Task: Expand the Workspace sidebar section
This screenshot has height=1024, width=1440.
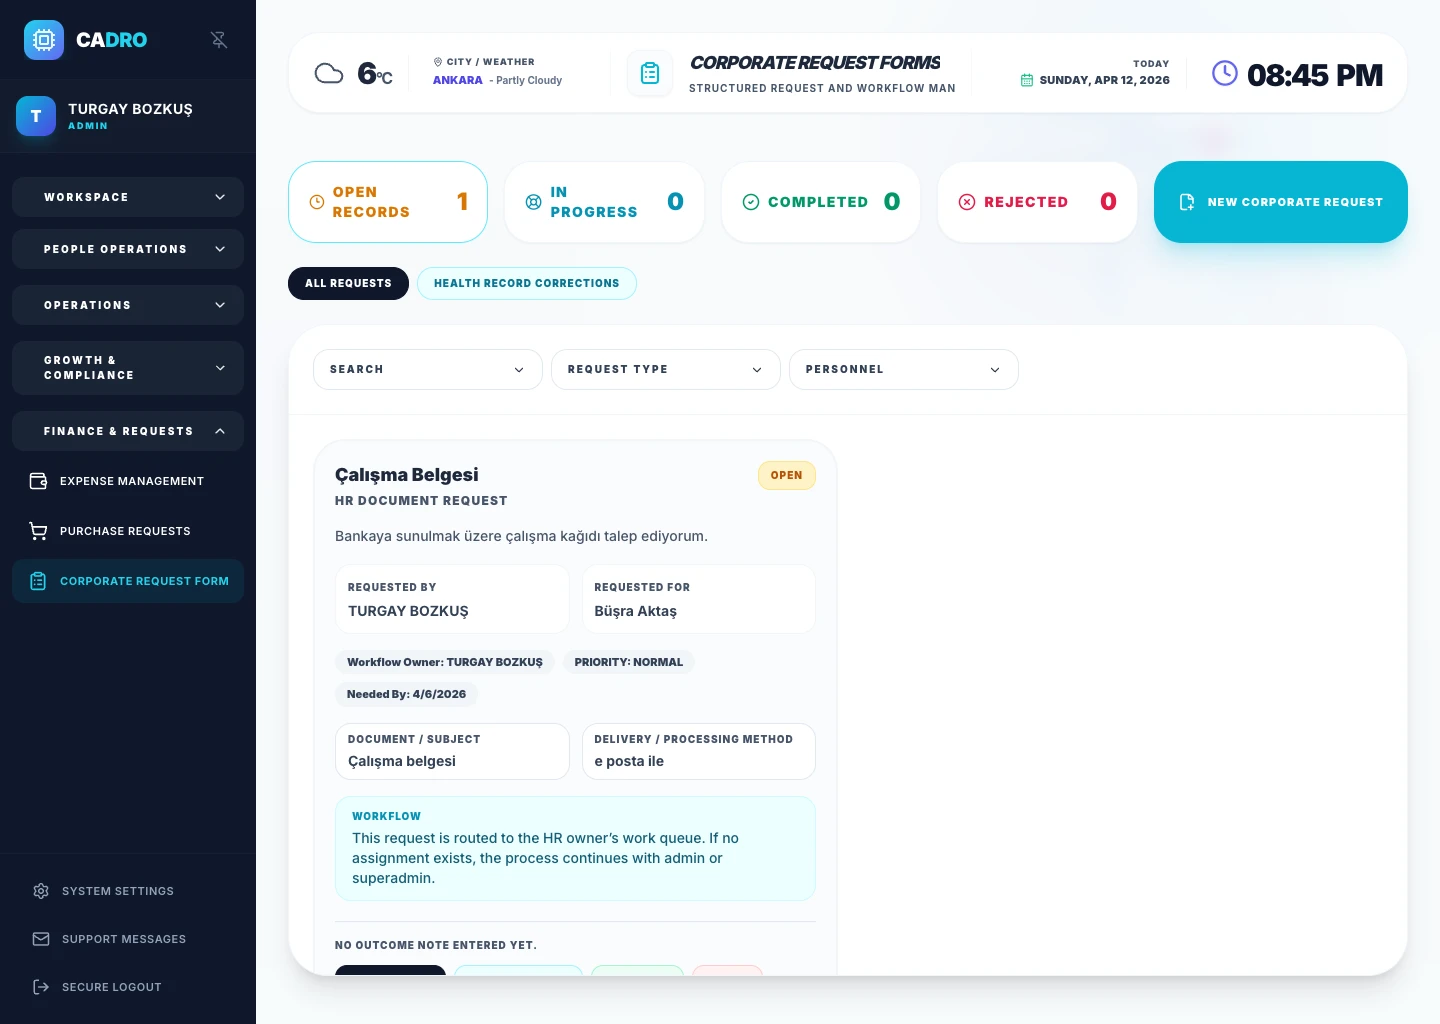Action: click(x=128, y=197)
